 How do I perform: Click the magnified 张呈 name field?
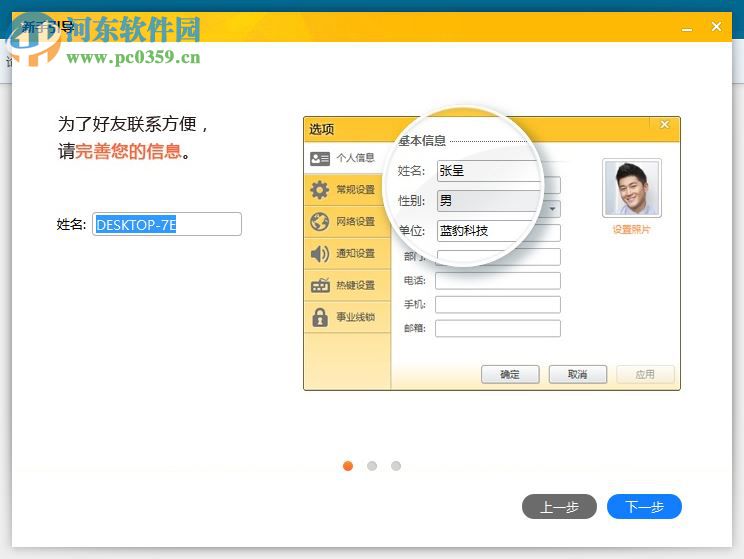[489, 170]
